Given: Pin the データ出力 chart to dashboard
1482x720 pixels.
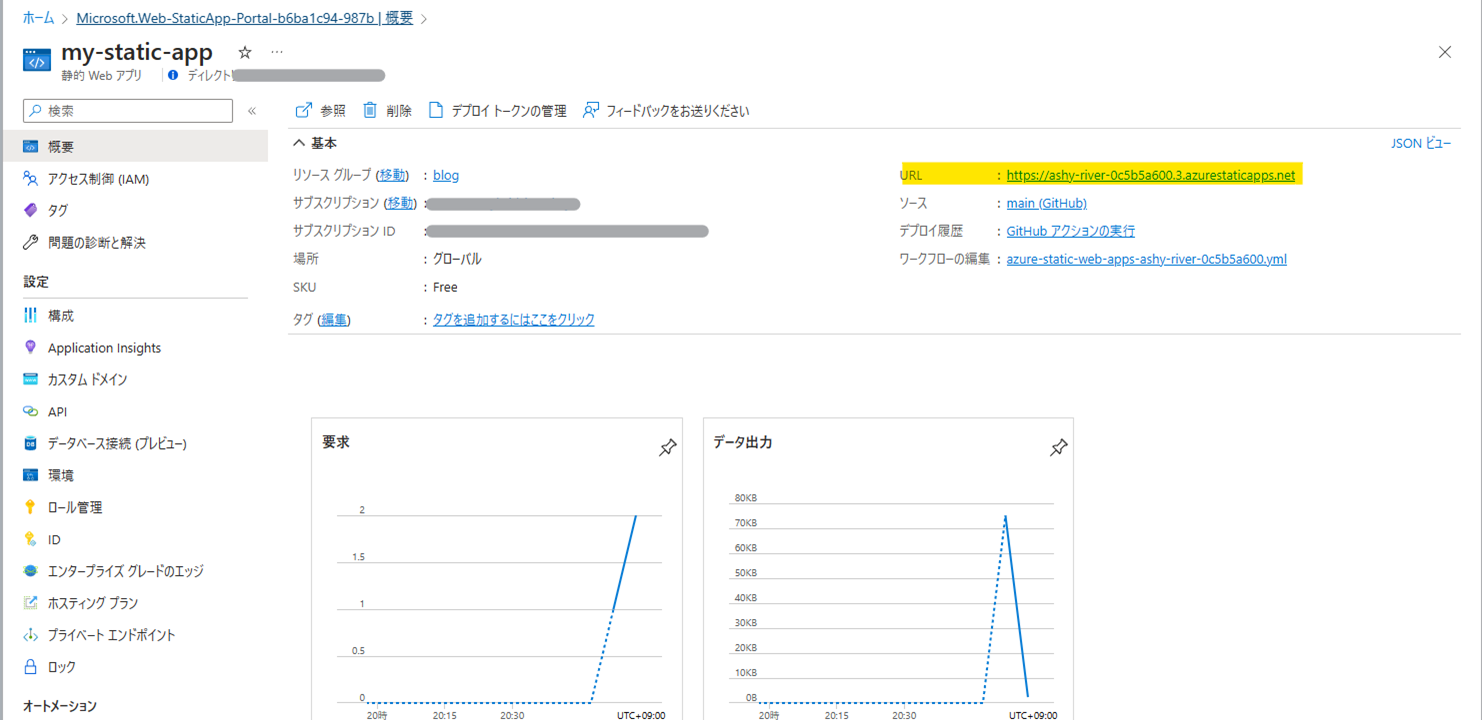Looking at the screenshot, I should pos(1058,449).
